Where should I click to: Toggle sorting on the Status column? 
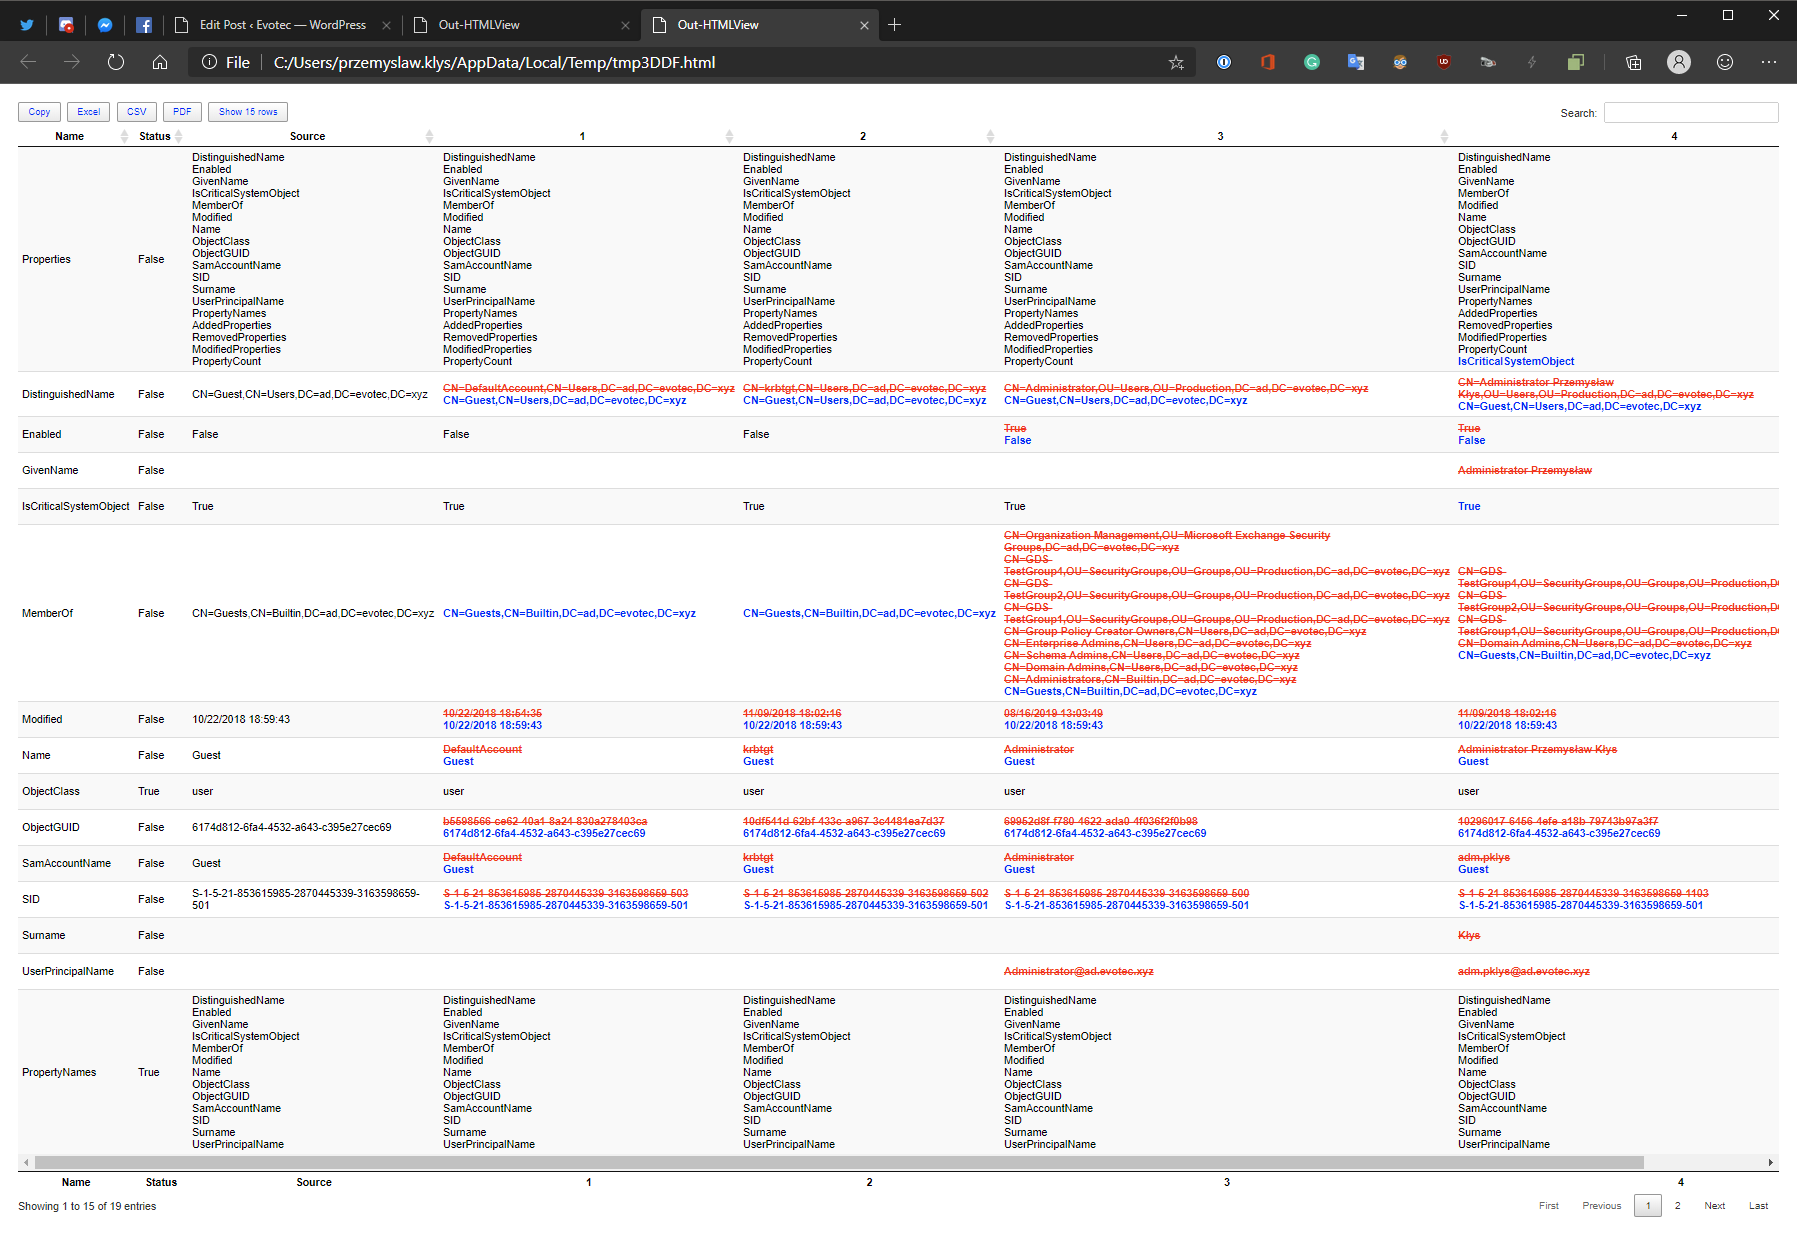tap(152, 136)
